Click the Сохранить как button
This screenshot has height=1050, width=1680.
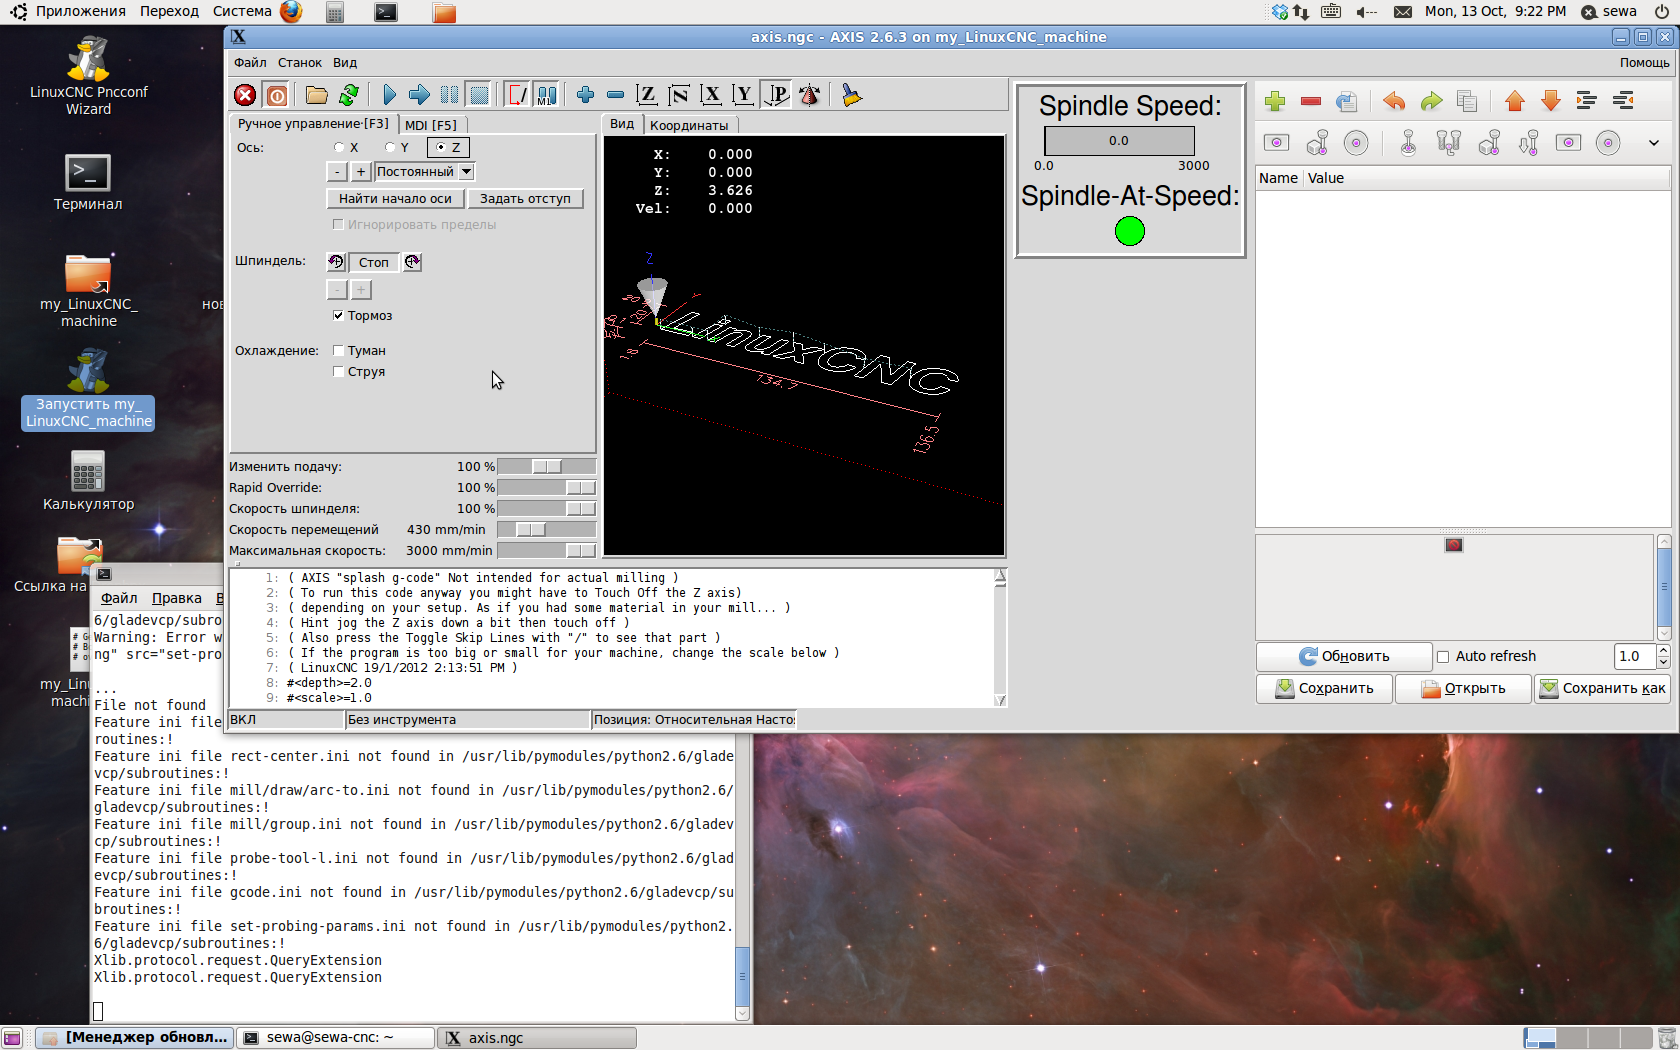coord(1603,689)
